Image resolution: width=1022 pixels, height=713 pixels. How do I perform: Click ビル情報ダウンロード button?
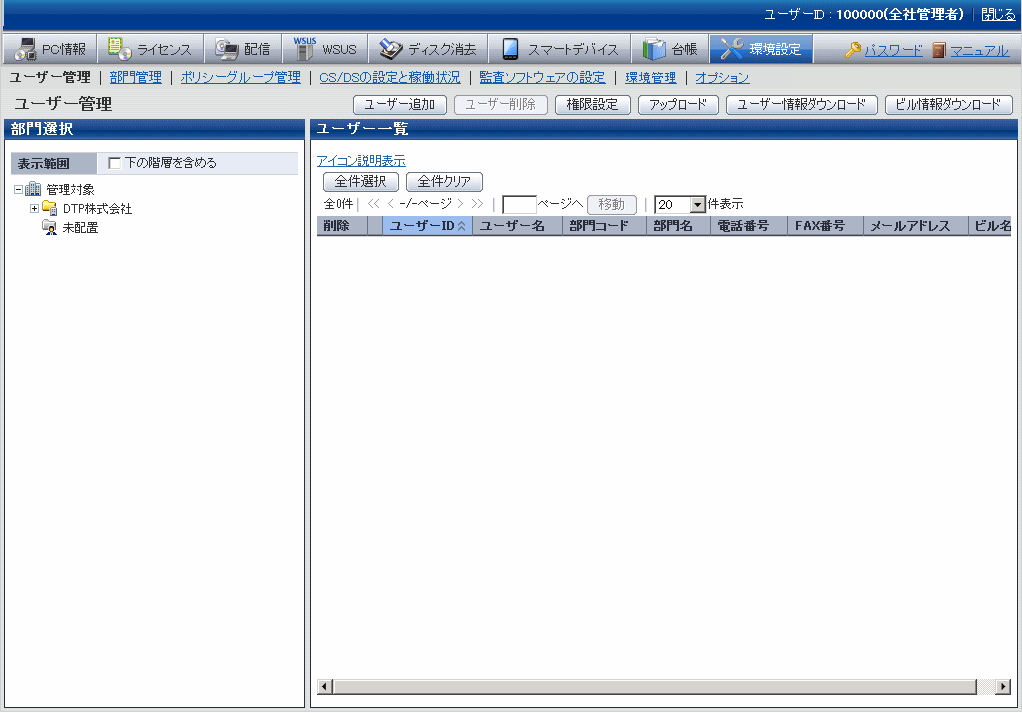(x=948, y=104)
